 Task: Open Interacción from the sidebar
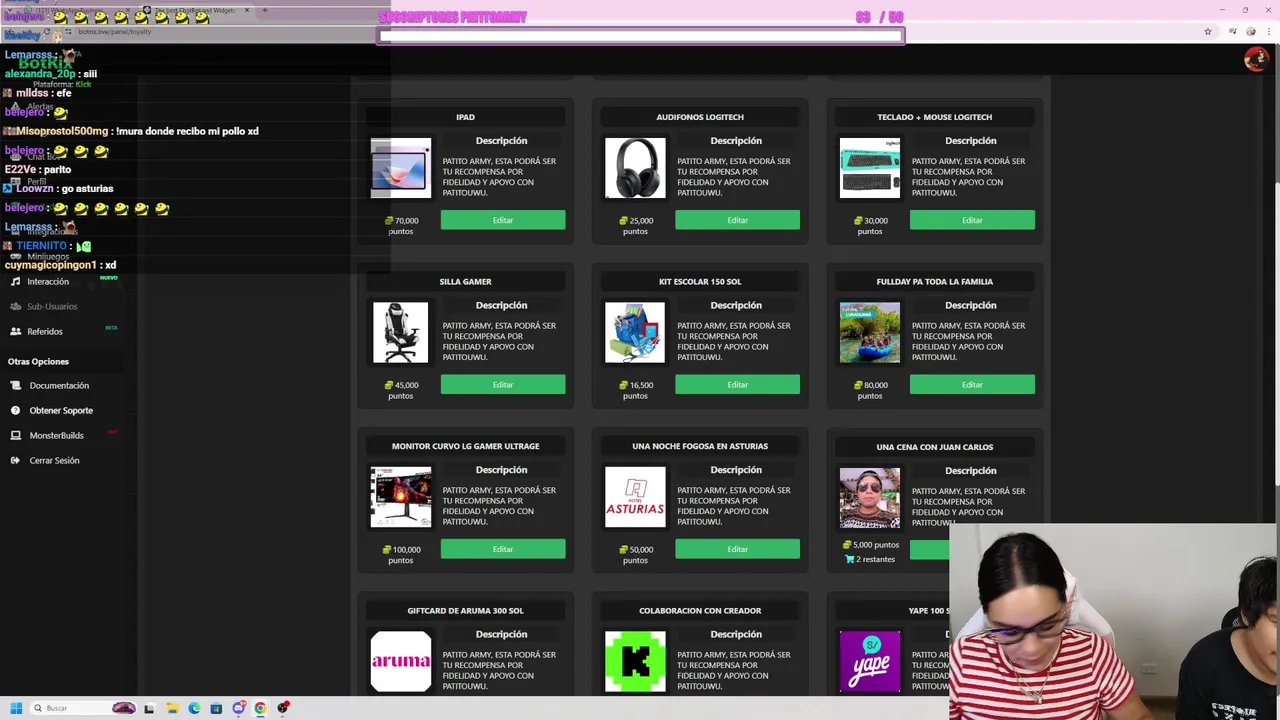pyautogui.click(x=48, y=282)
